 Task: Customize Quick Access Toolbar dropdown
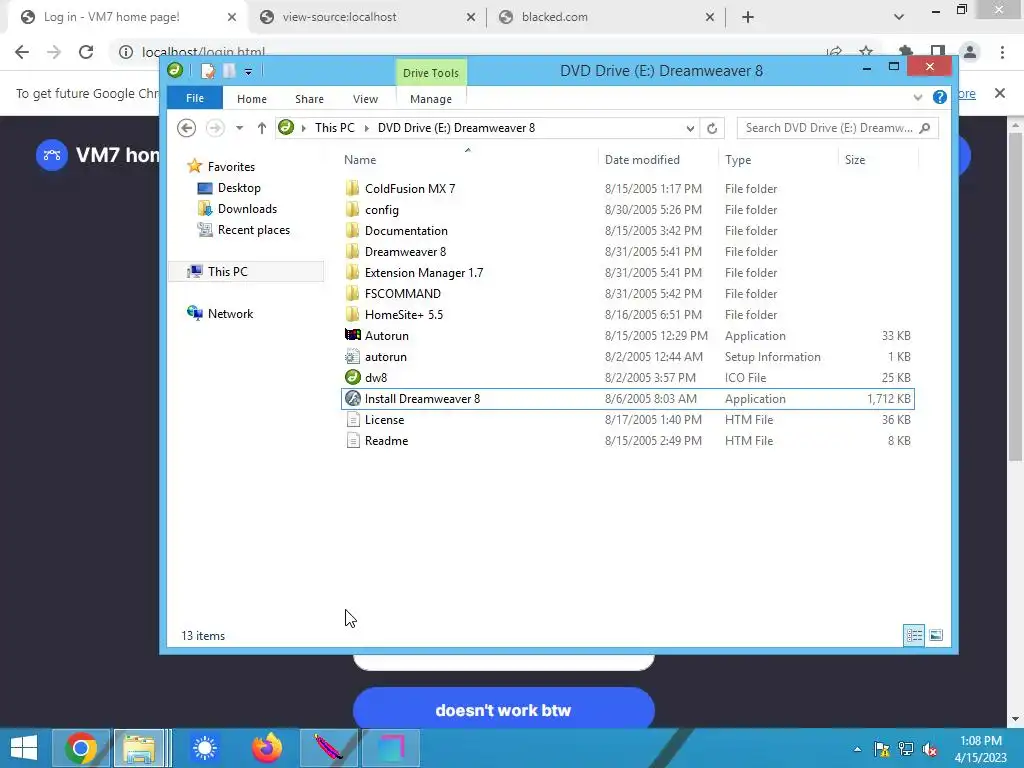coord(248,71)
